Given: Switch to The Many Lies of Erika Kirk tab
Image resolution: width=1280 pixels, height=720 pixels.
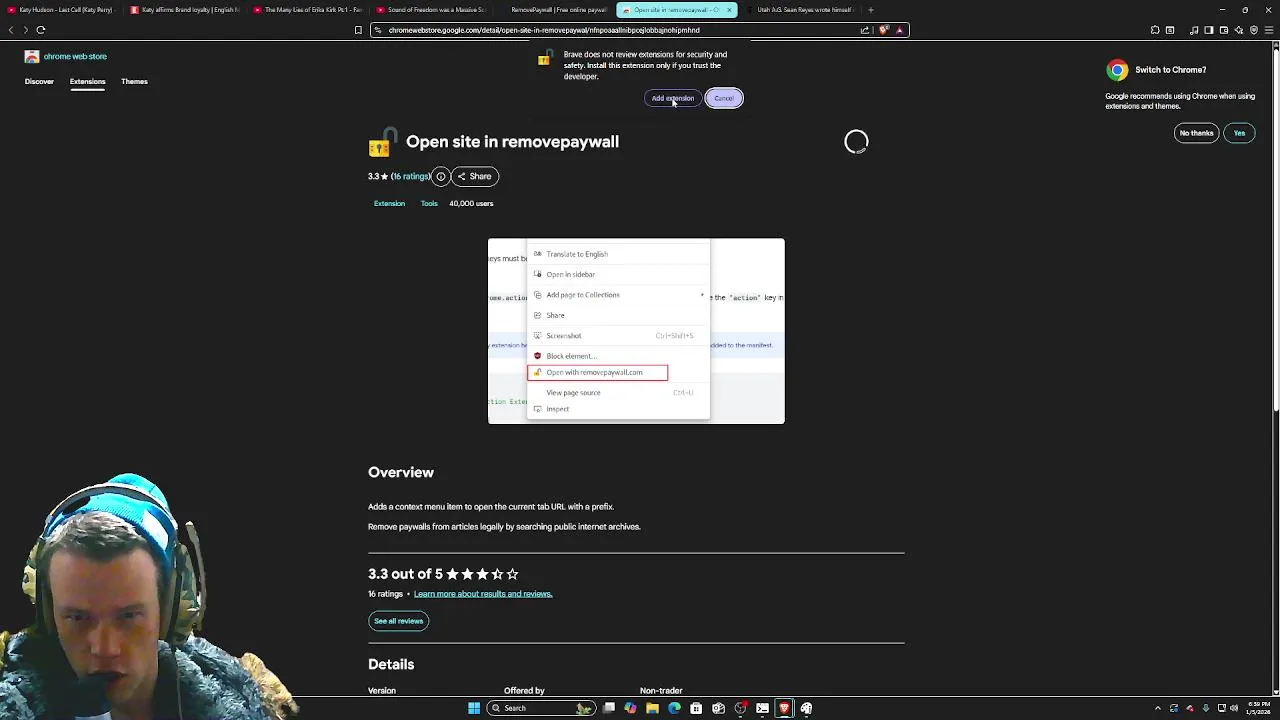Looking at the screenshot, I should point(308,10).
